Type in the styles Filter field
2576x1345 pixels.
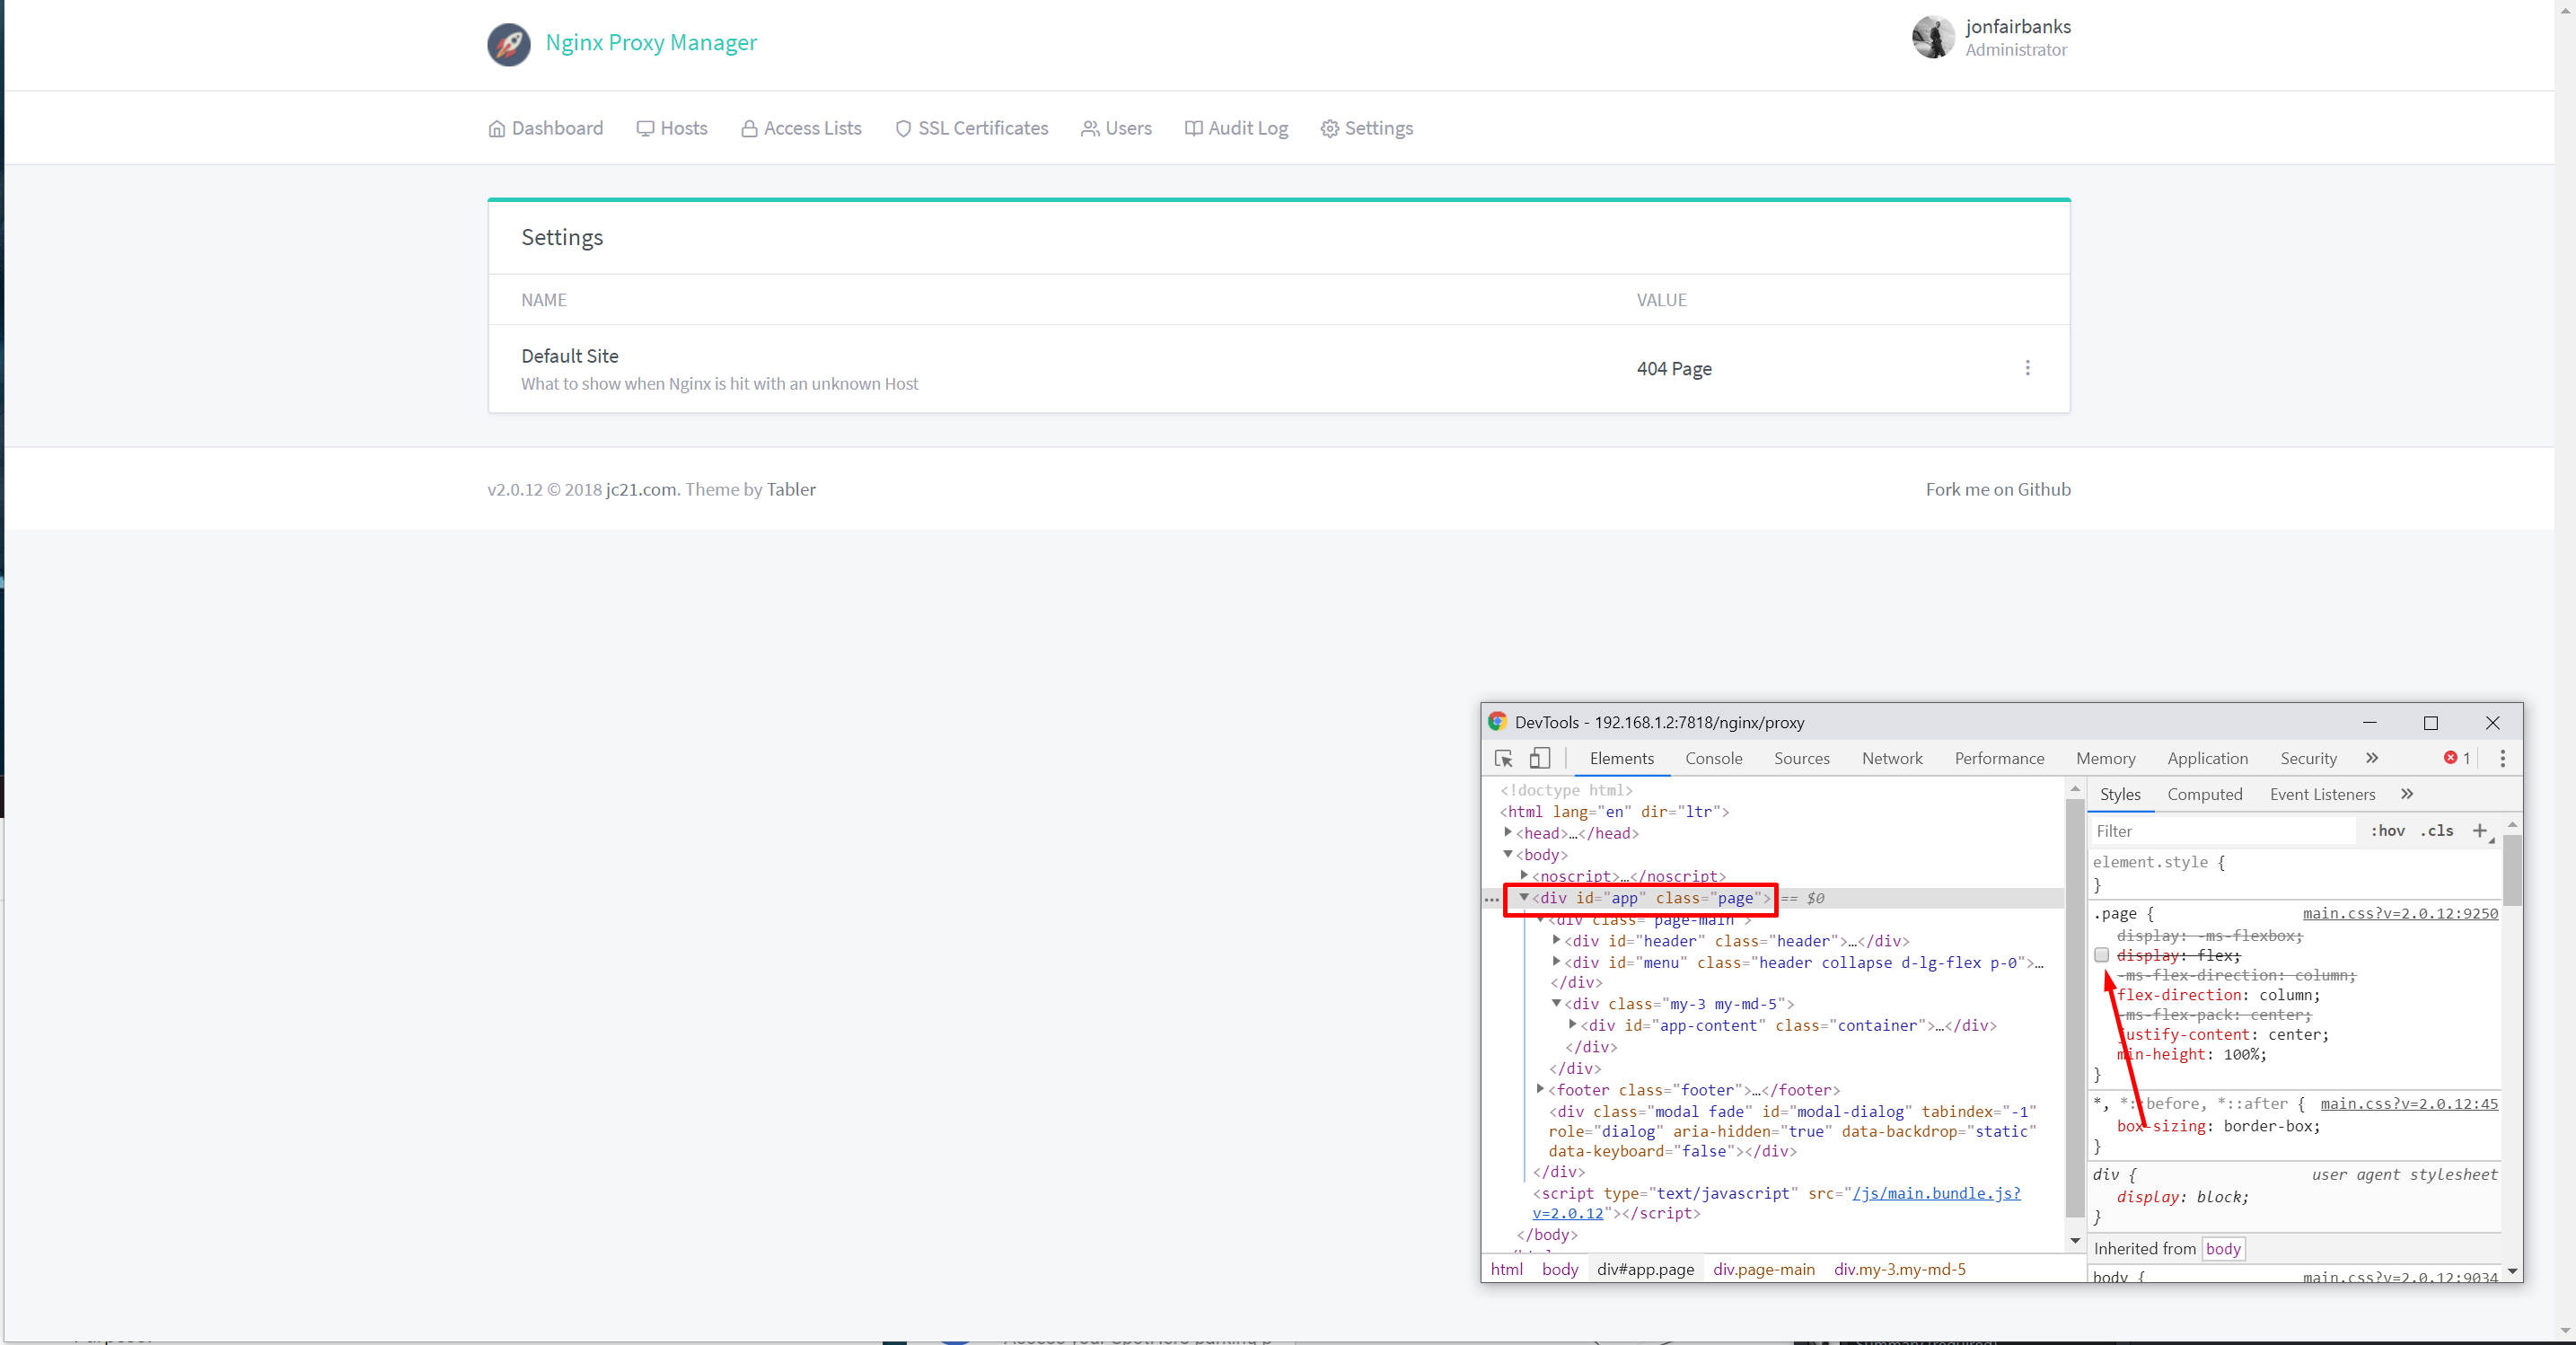point(2200,830)
